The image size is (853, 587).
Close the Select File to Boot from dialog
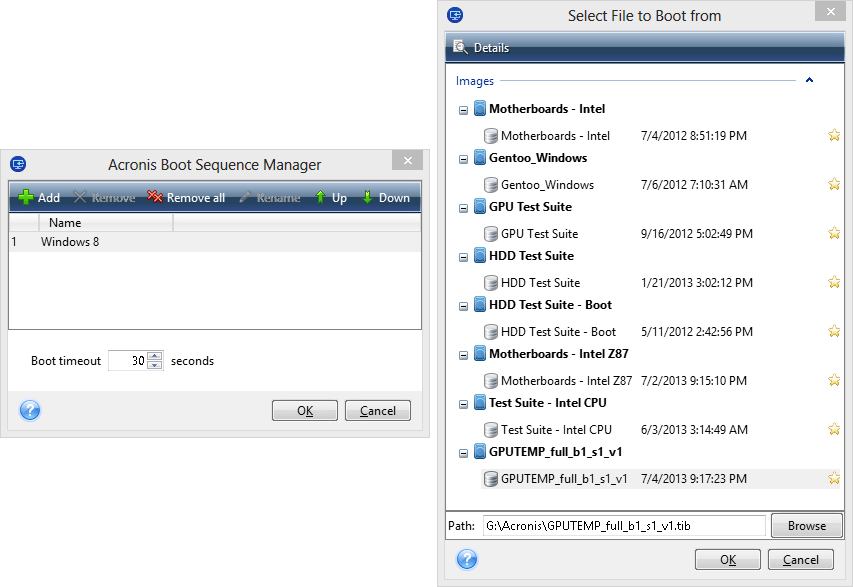pos(830,11)
